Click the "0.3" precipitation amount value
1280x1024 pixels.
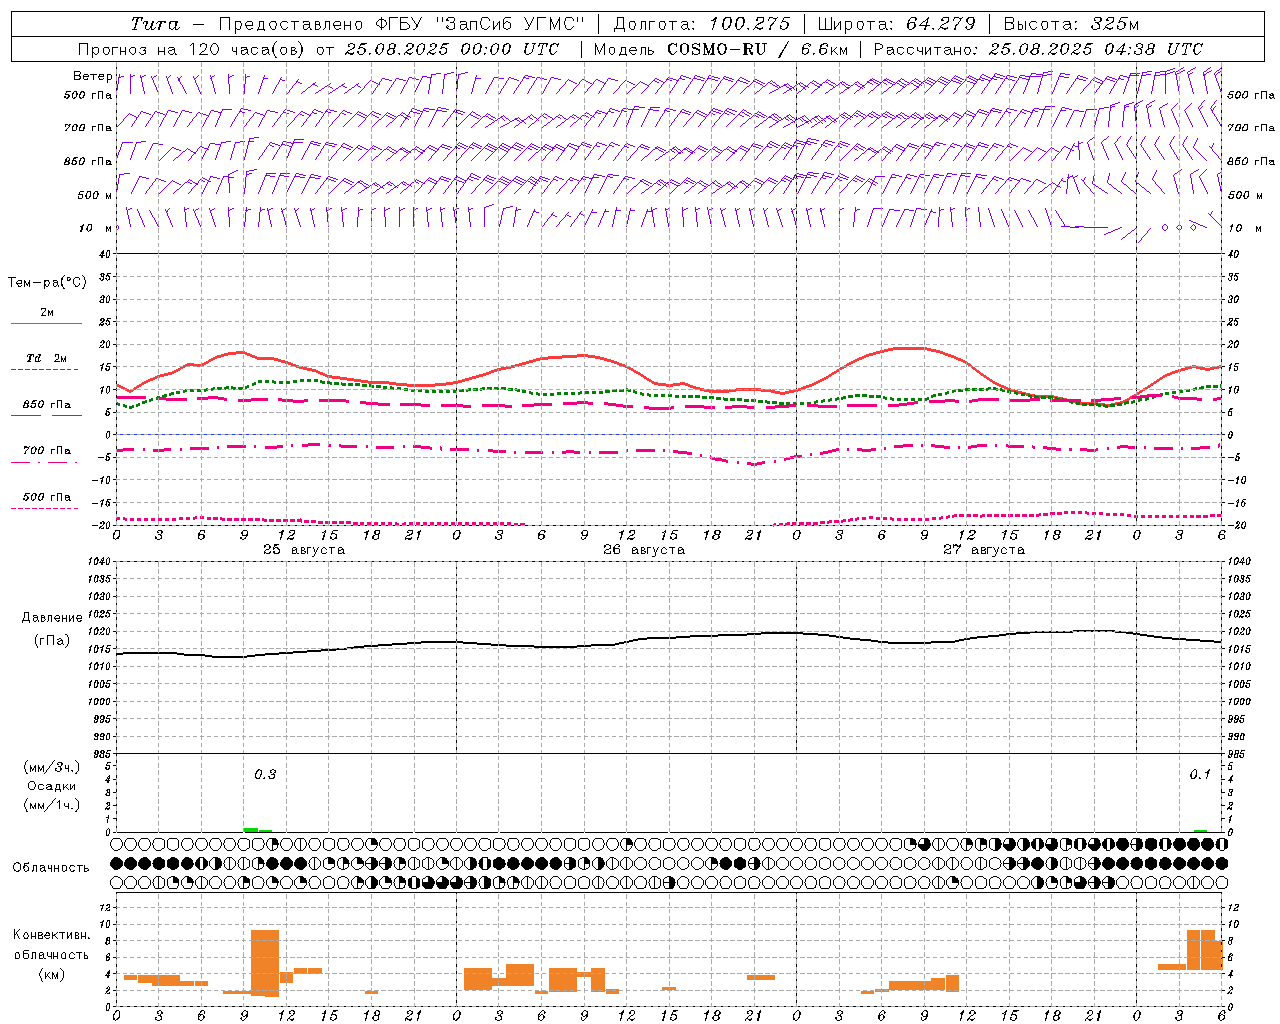265,775
